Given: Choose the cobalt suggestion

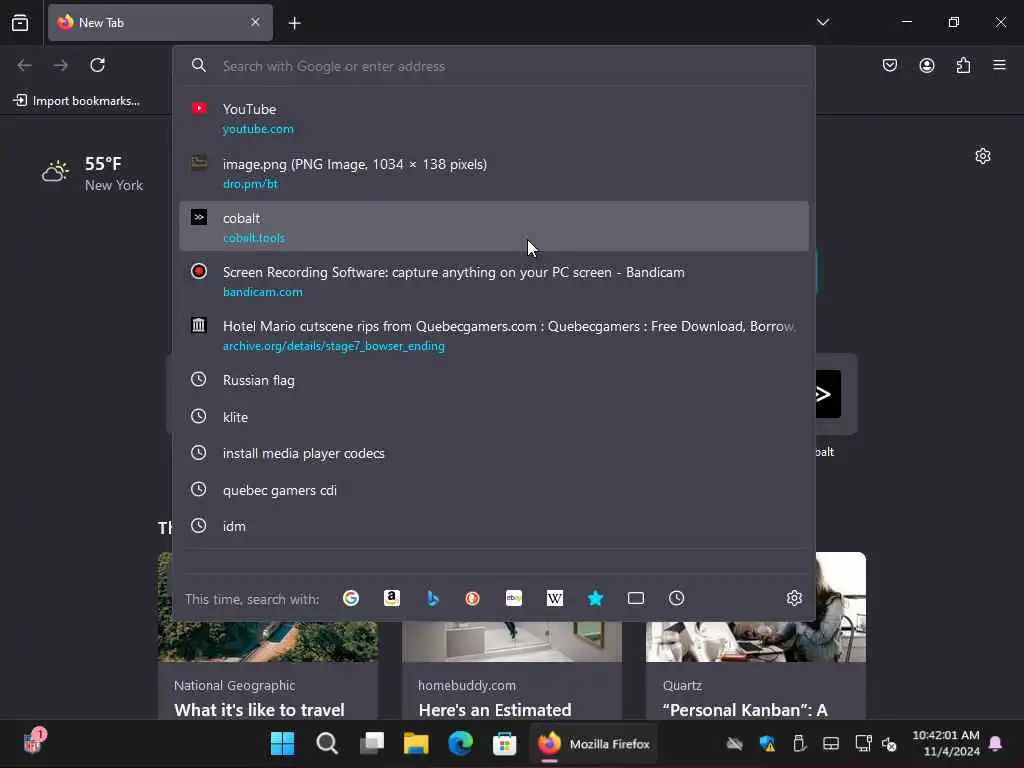Looking at the screenshot, I should click(494, 227).
